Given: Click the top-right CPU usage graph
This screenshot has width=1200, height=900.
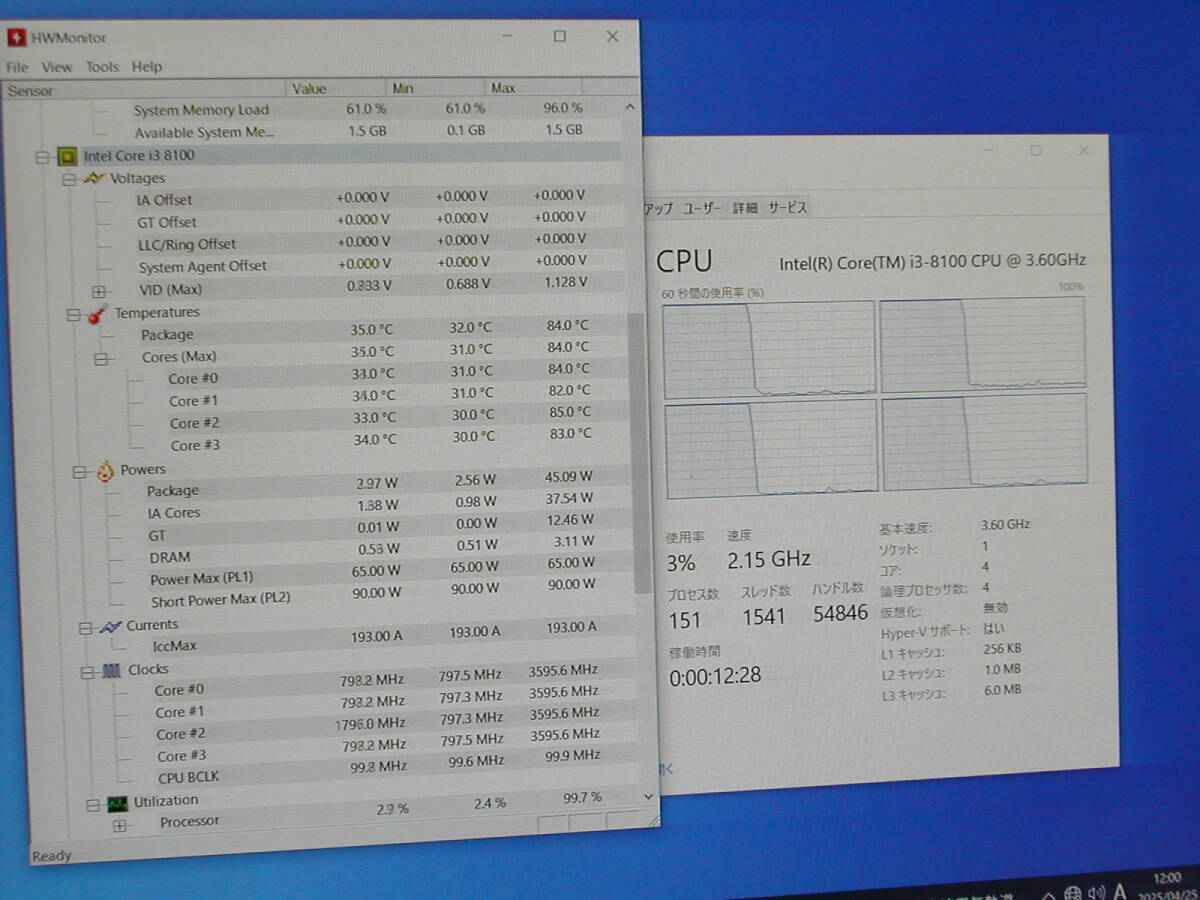Looking at the screenshot, I should click(x=983, y=344).
